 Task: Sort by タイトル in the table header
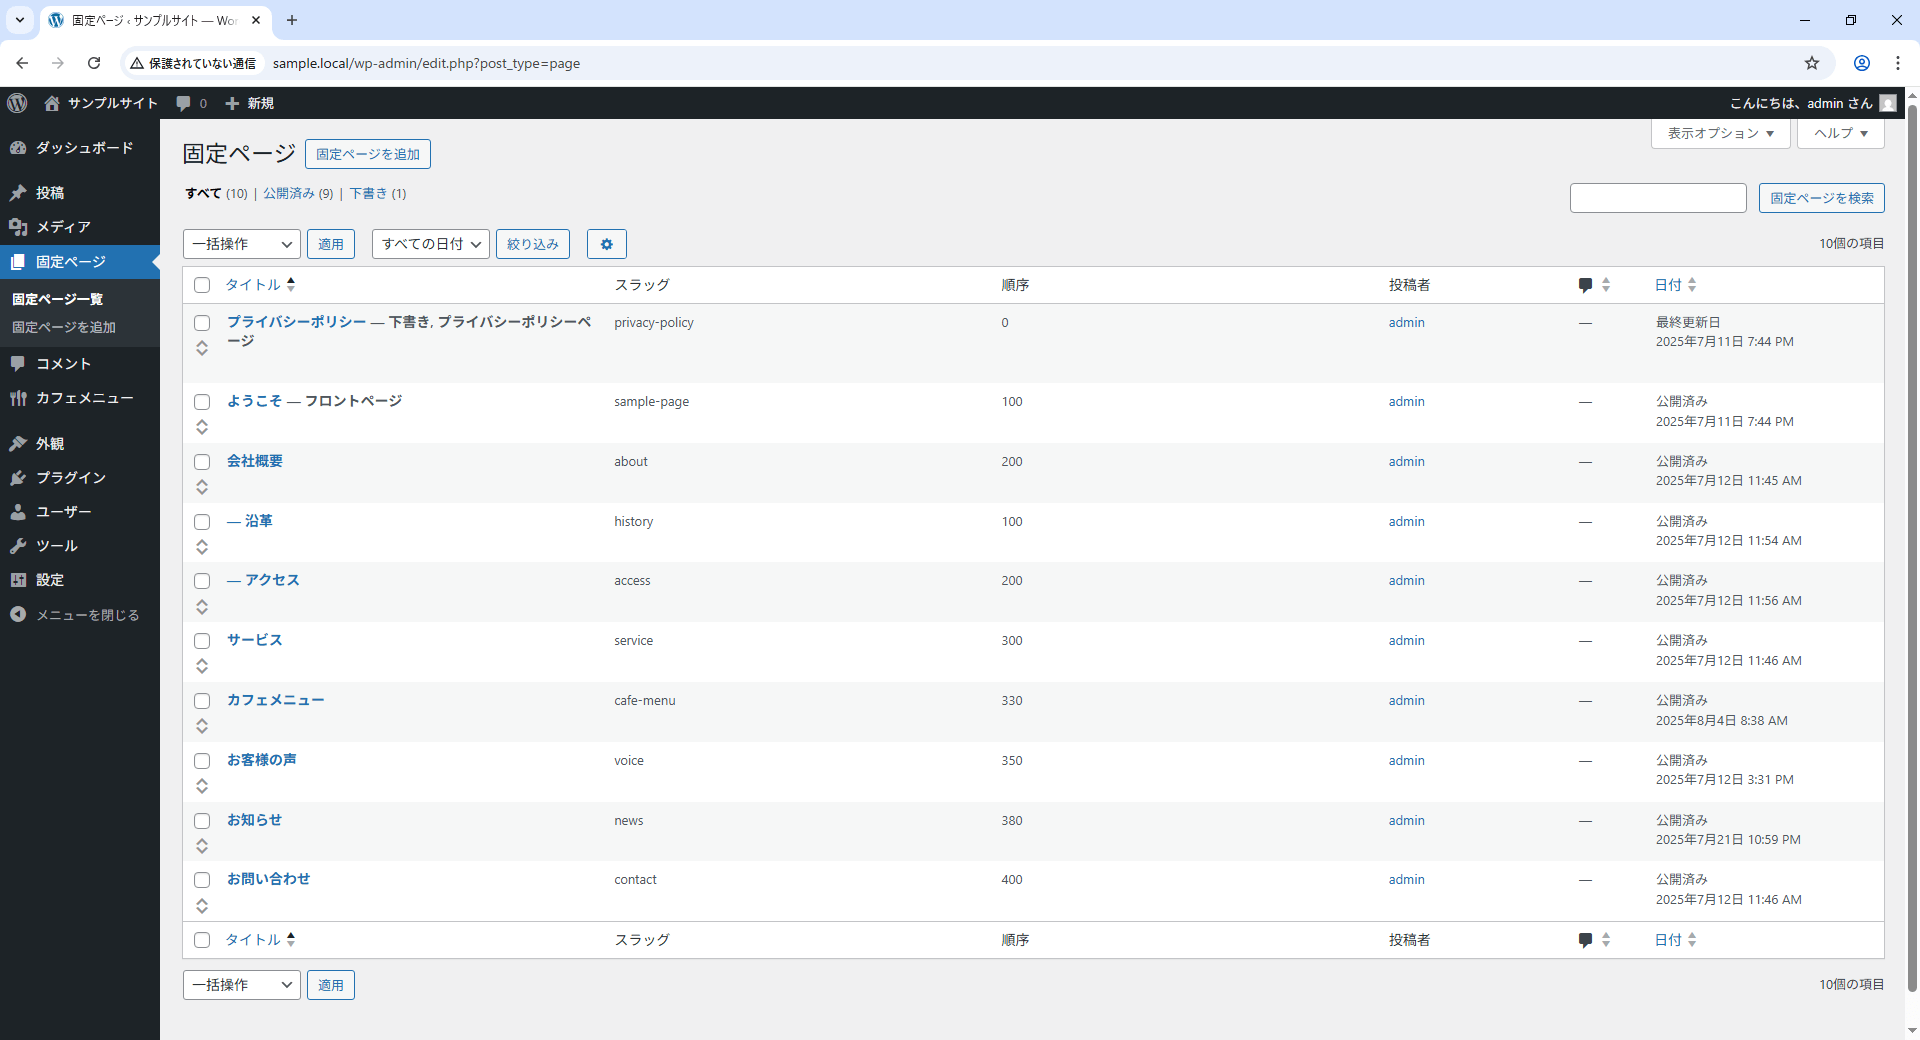click(260, 285)
